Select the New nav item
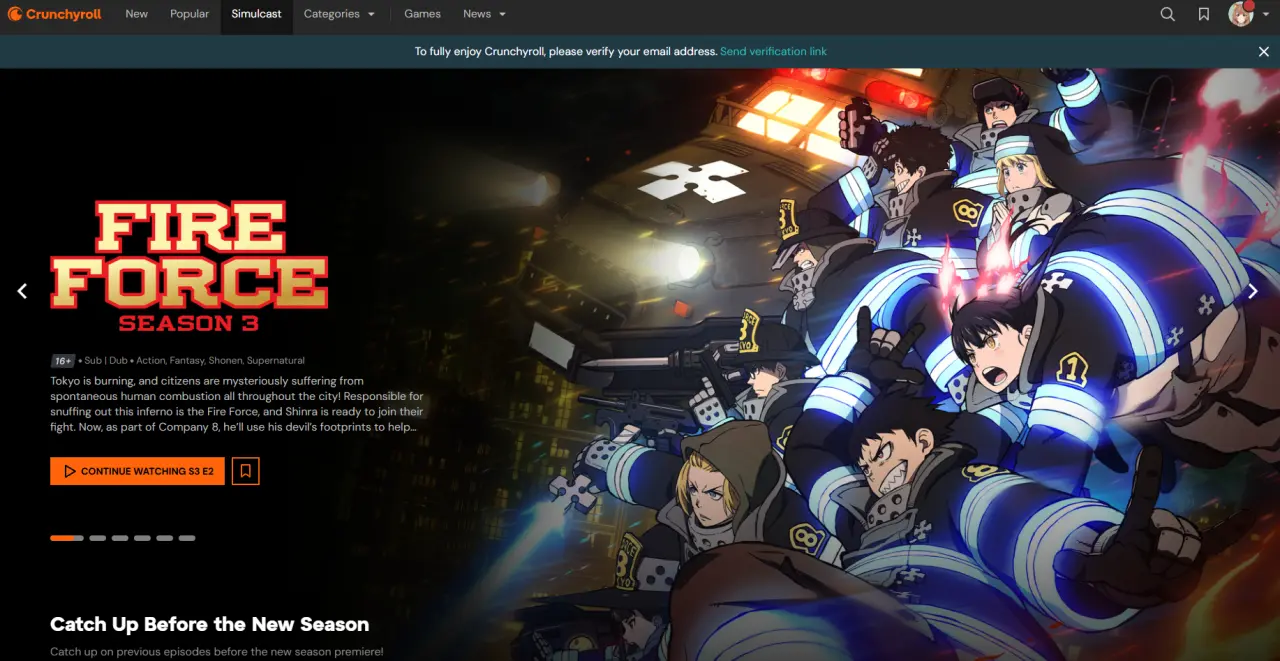The width and height of the screenshot is (1280, 661). pyautogui.click(x=137, y=14)
